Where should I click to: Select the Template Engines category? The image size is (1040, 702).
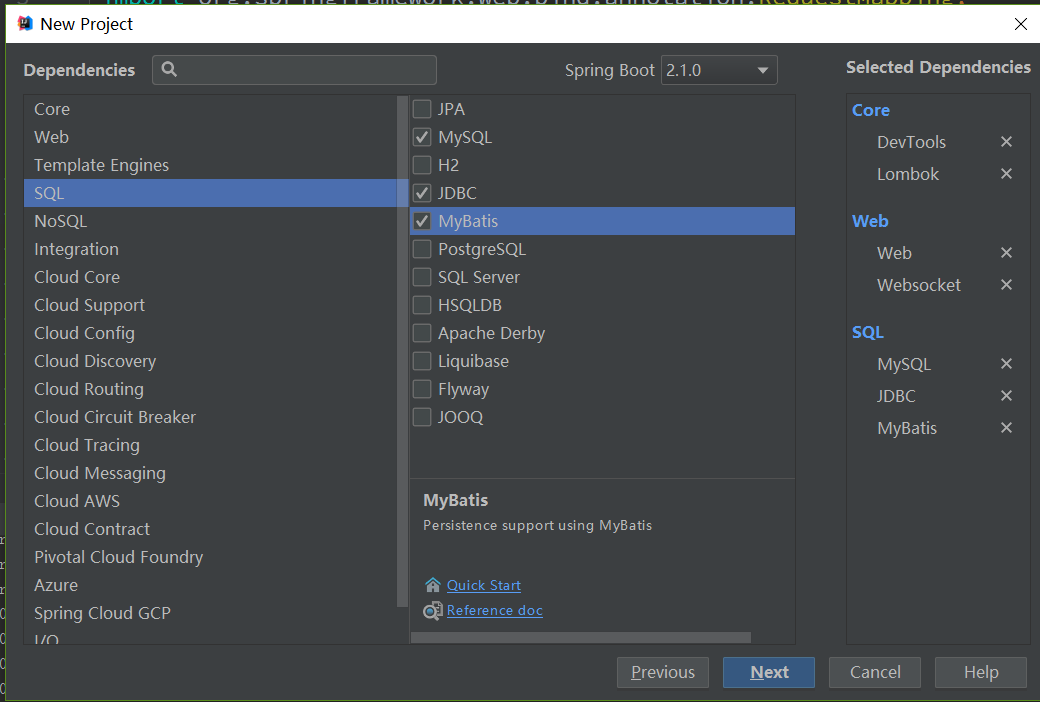tap(210, 165)
